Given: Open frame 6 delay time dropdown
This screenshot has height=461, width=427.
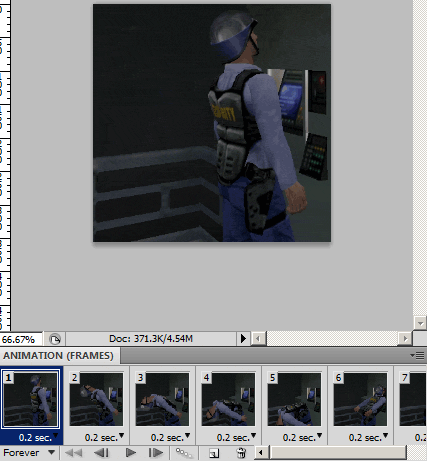Looking at the screenshot, I should click(368, 437).
